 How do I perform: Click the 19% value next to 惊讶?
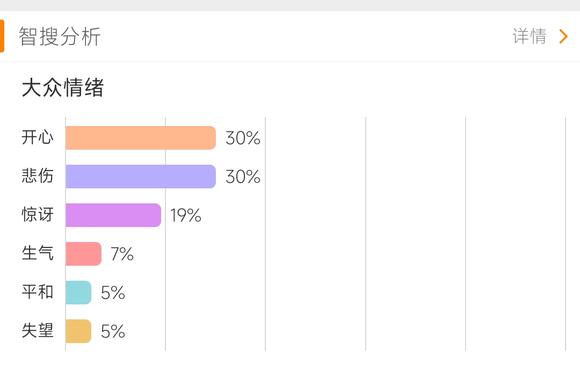coord(186,215)
